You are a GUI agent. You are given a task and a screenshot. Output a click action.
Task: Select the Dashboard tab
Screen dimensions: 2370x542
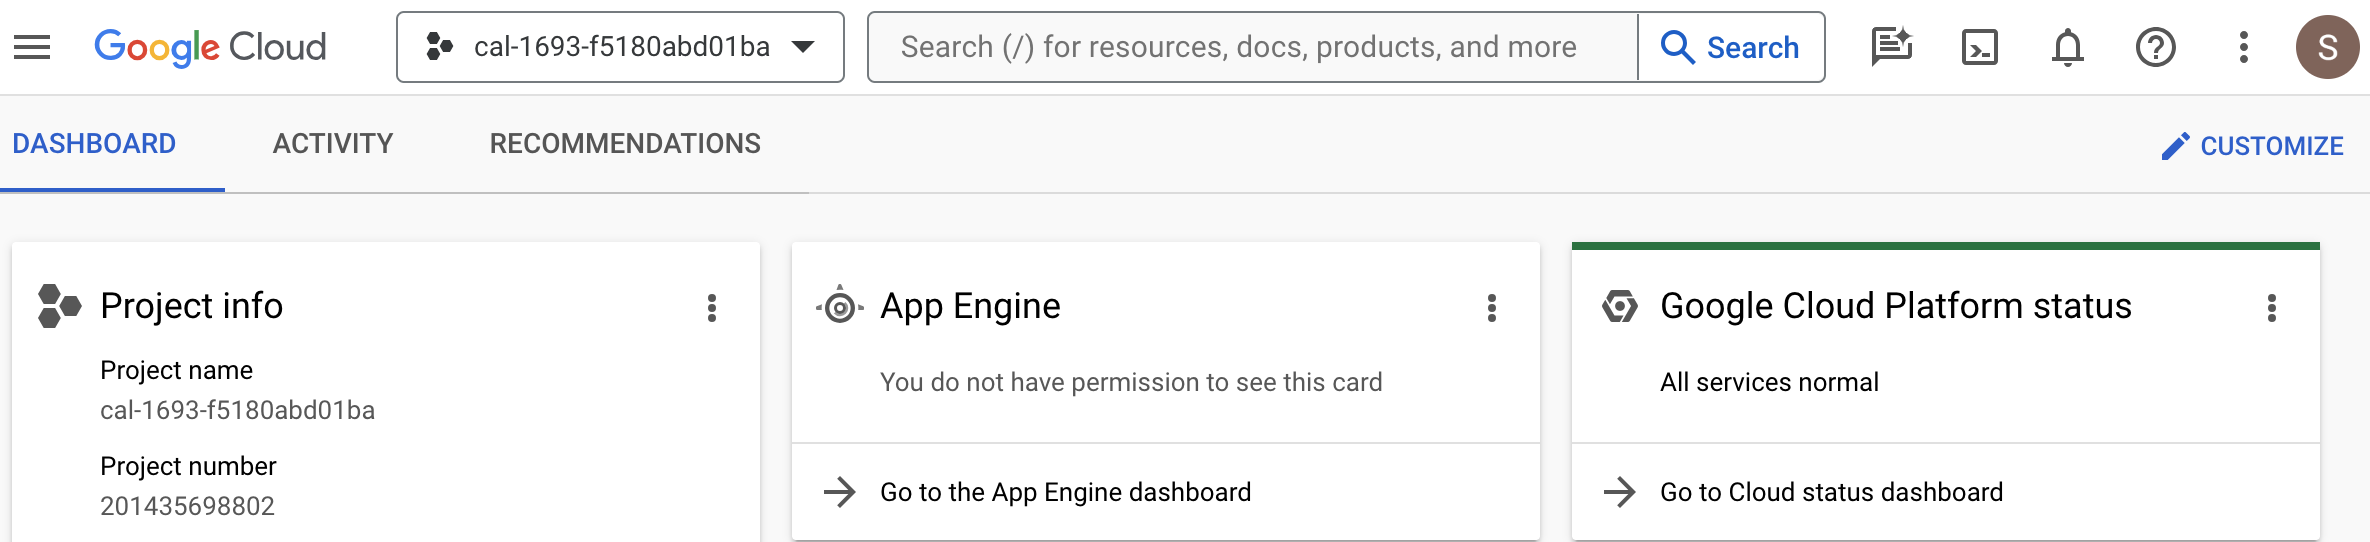point(94,144)
